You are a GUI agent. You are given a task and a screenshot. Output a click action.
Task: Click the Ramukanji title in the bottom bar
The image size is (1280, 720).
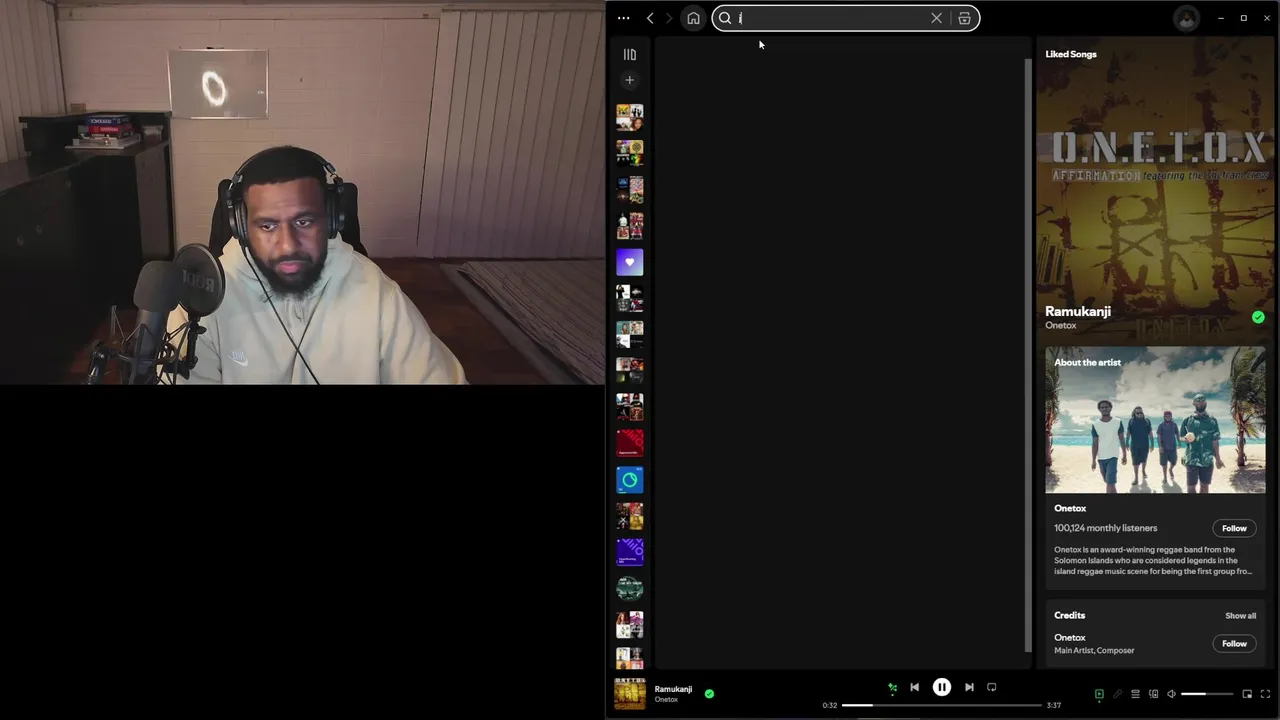(x=673, y=689)
